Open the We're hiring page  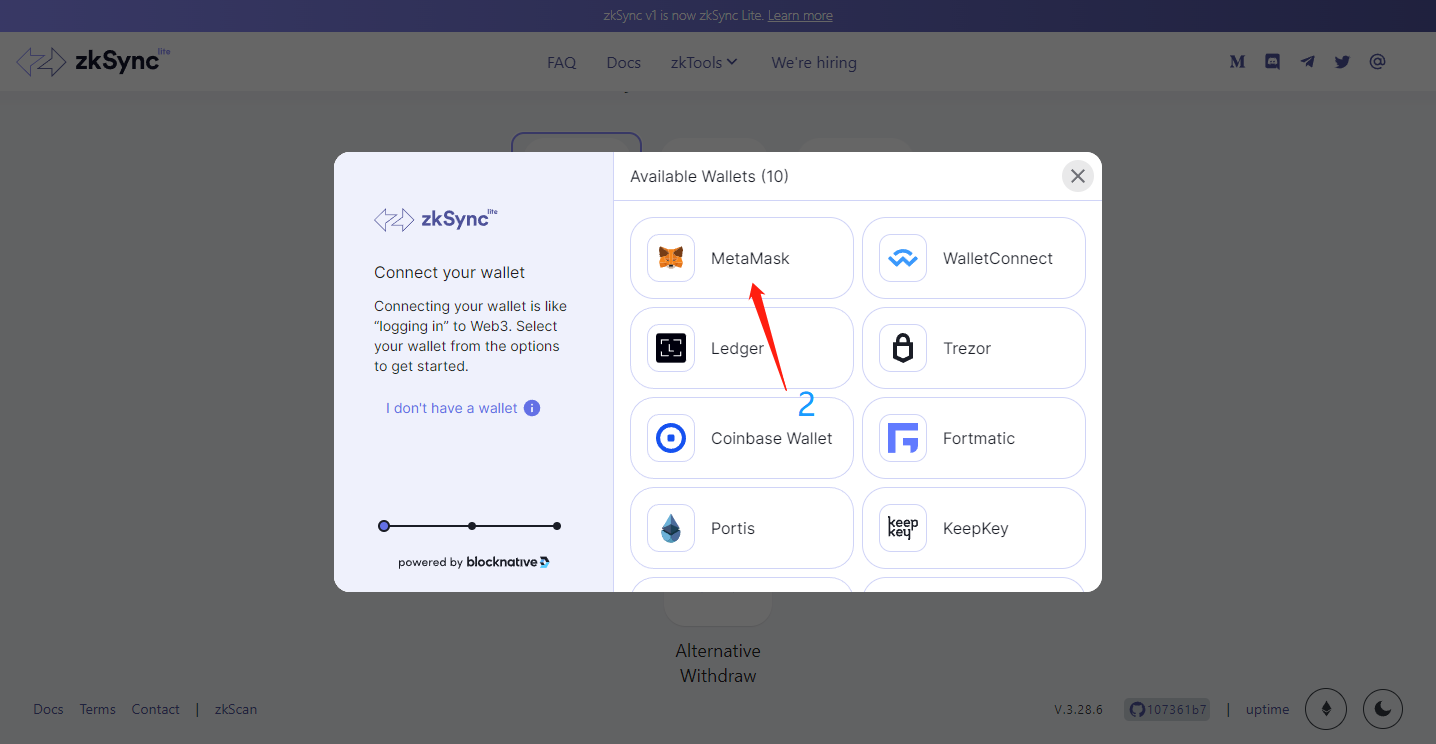tap(814, 62)
